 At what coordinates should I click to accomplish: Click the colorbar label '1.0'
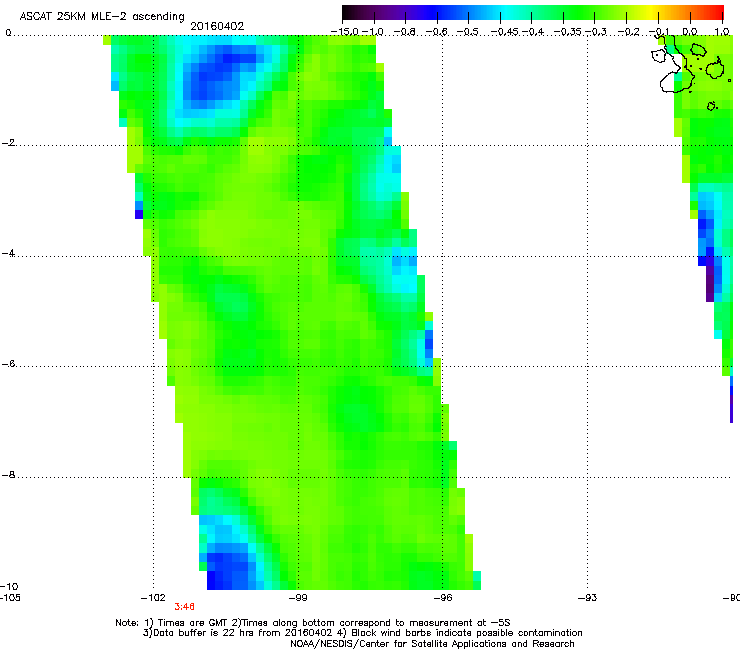722,32
